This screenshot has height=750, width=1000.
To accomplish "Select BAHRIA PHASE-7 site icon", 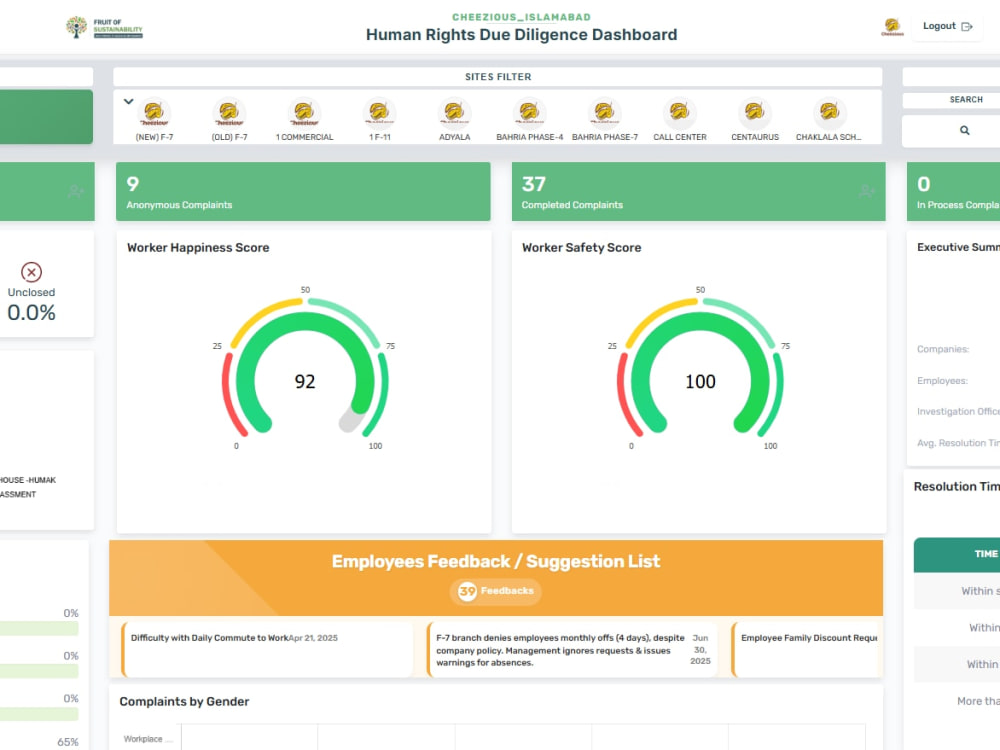I will 605,113.
